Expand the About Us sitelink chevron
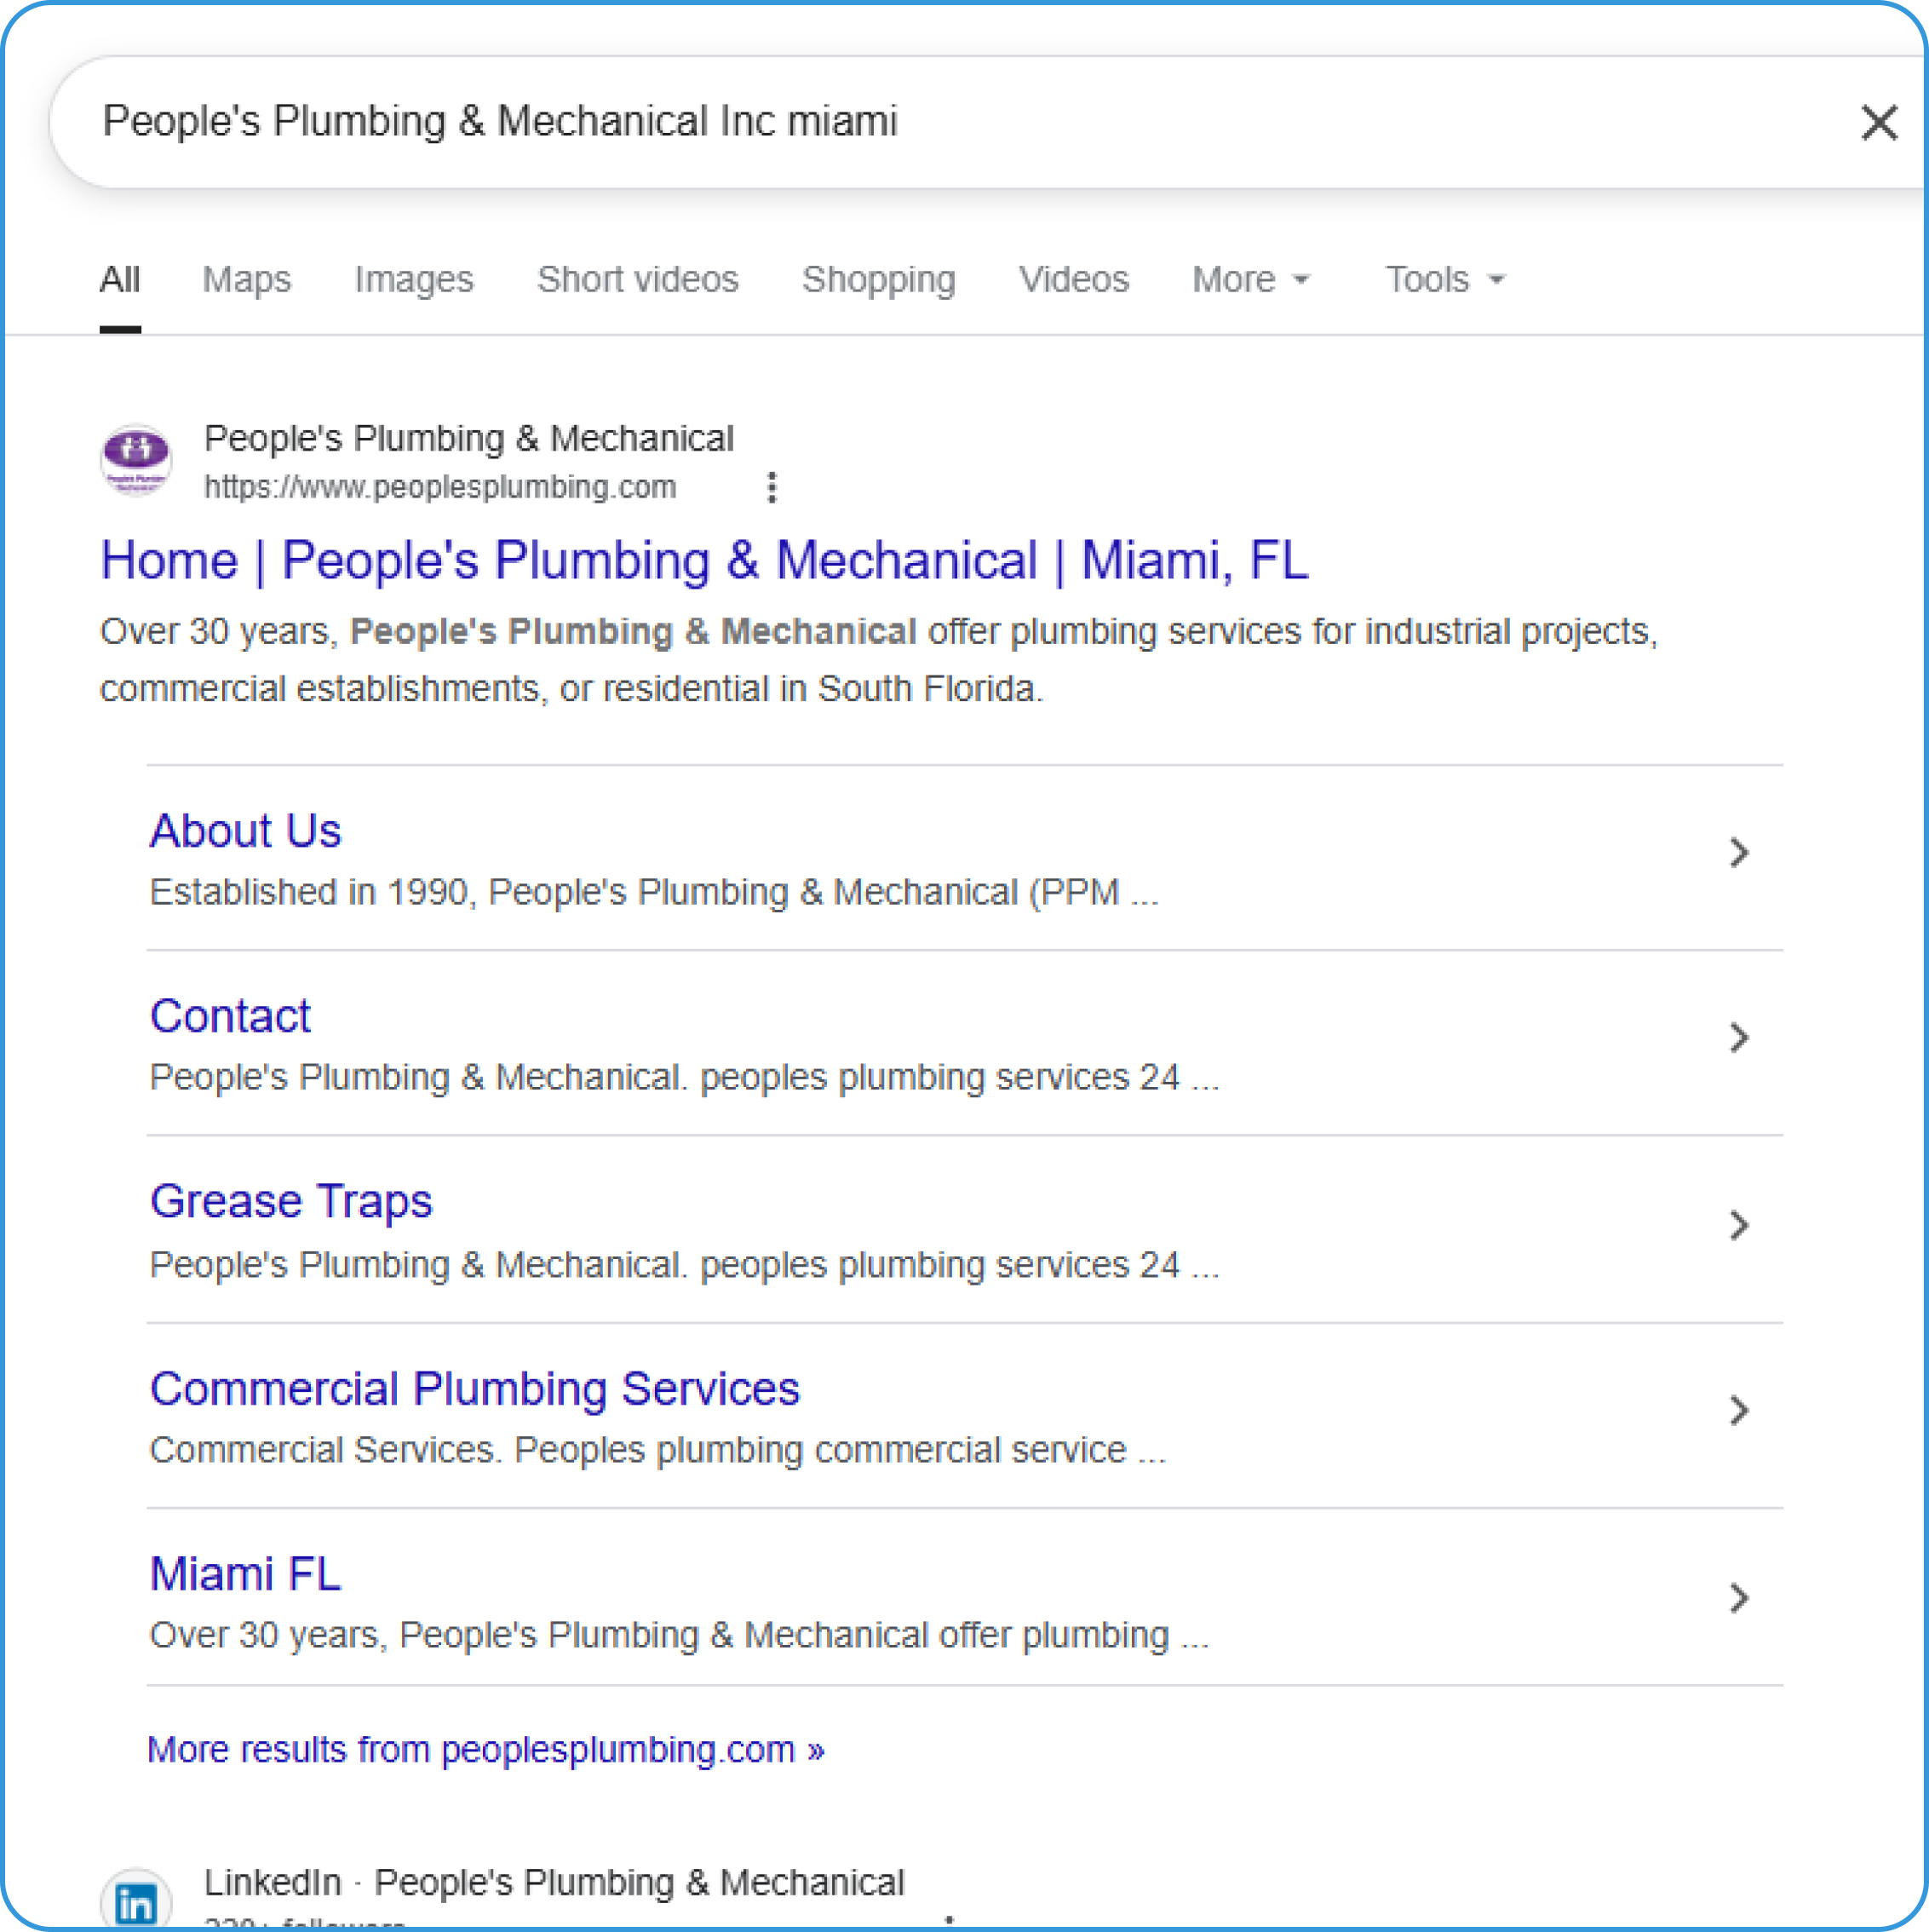 pyautogui.click(x=1738, y=852)
